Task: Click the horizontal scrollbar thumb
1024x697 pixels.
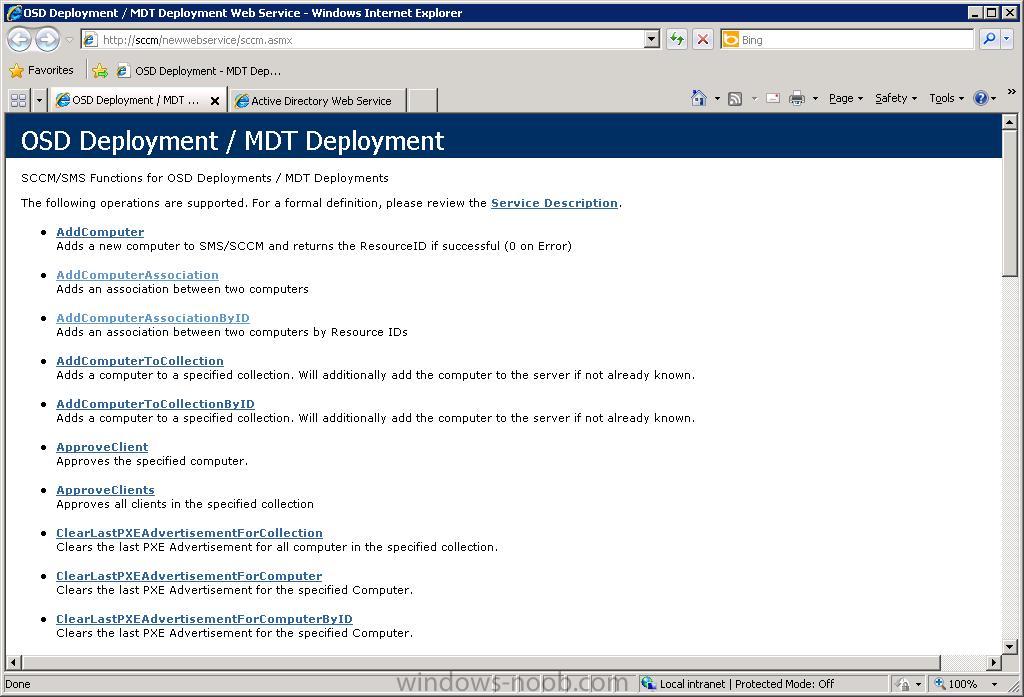Action: (480, 662)
